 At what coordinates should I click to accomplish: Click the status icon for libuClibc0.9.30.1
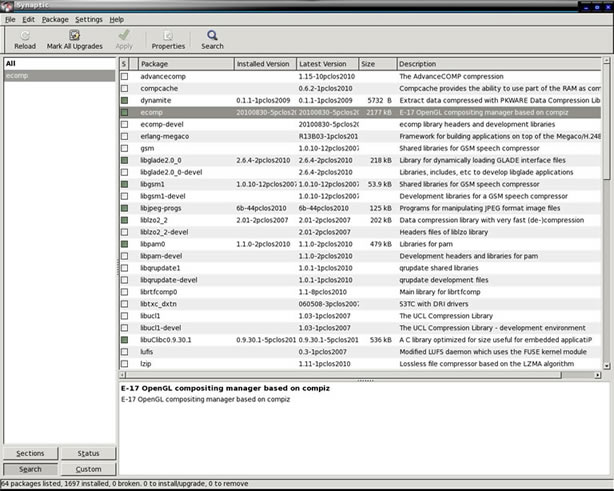click(125, 339)
